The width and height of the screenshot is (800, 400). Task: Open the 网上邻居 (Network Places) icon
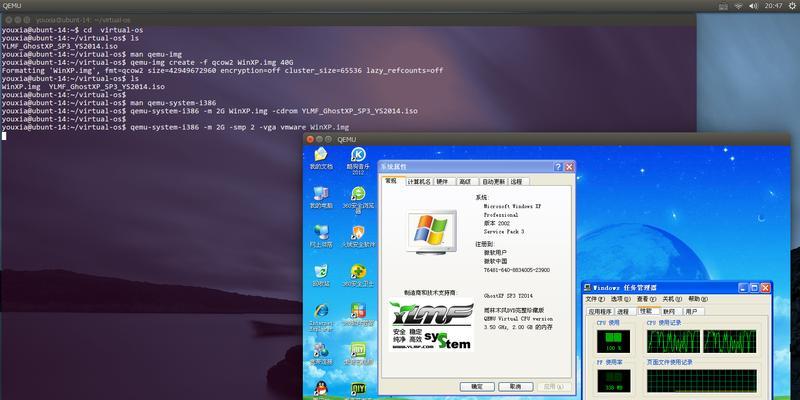point(320,236)
